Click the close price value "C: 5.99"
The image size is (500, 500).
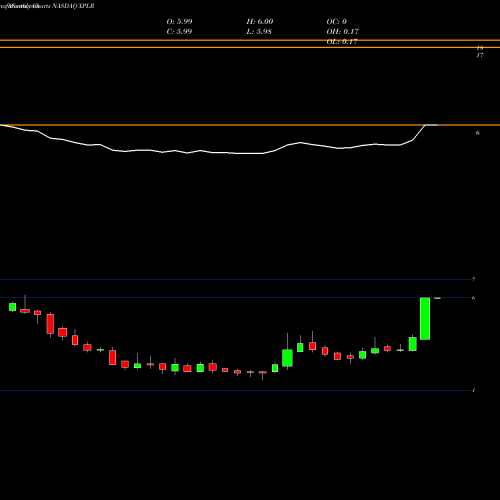click(x=179, y=32)
